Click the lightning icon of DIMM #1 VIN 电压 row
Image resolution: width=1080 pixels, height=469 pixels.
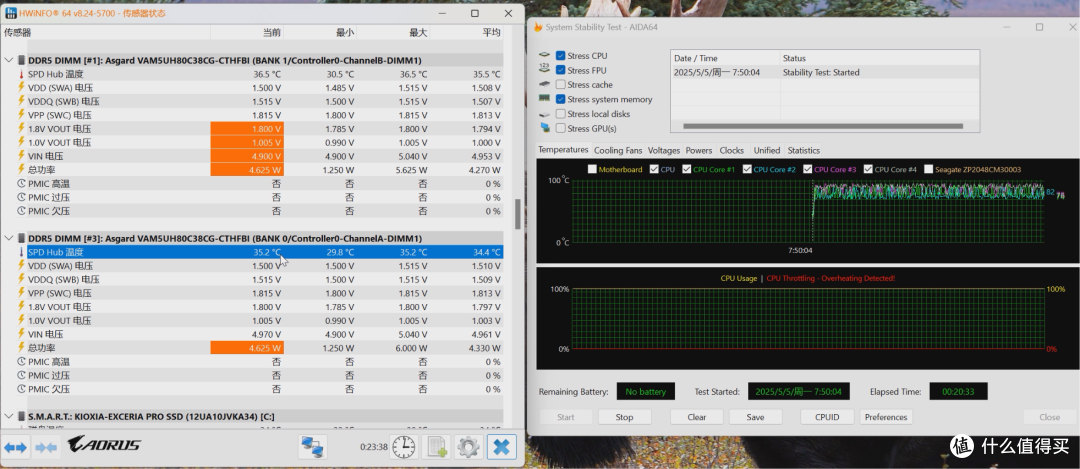pos(21,156)
